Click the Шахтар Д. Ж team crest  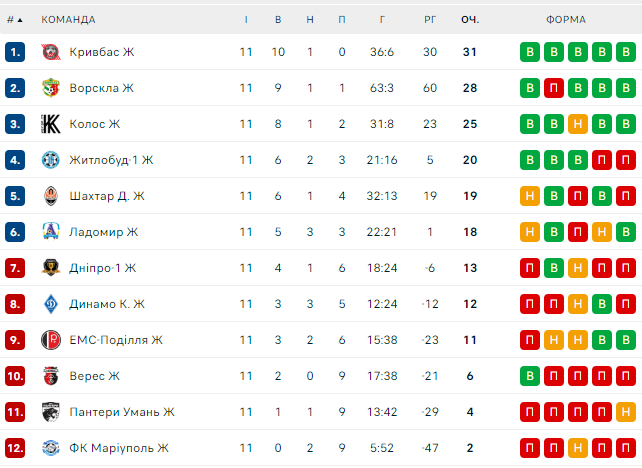[51, 196]
